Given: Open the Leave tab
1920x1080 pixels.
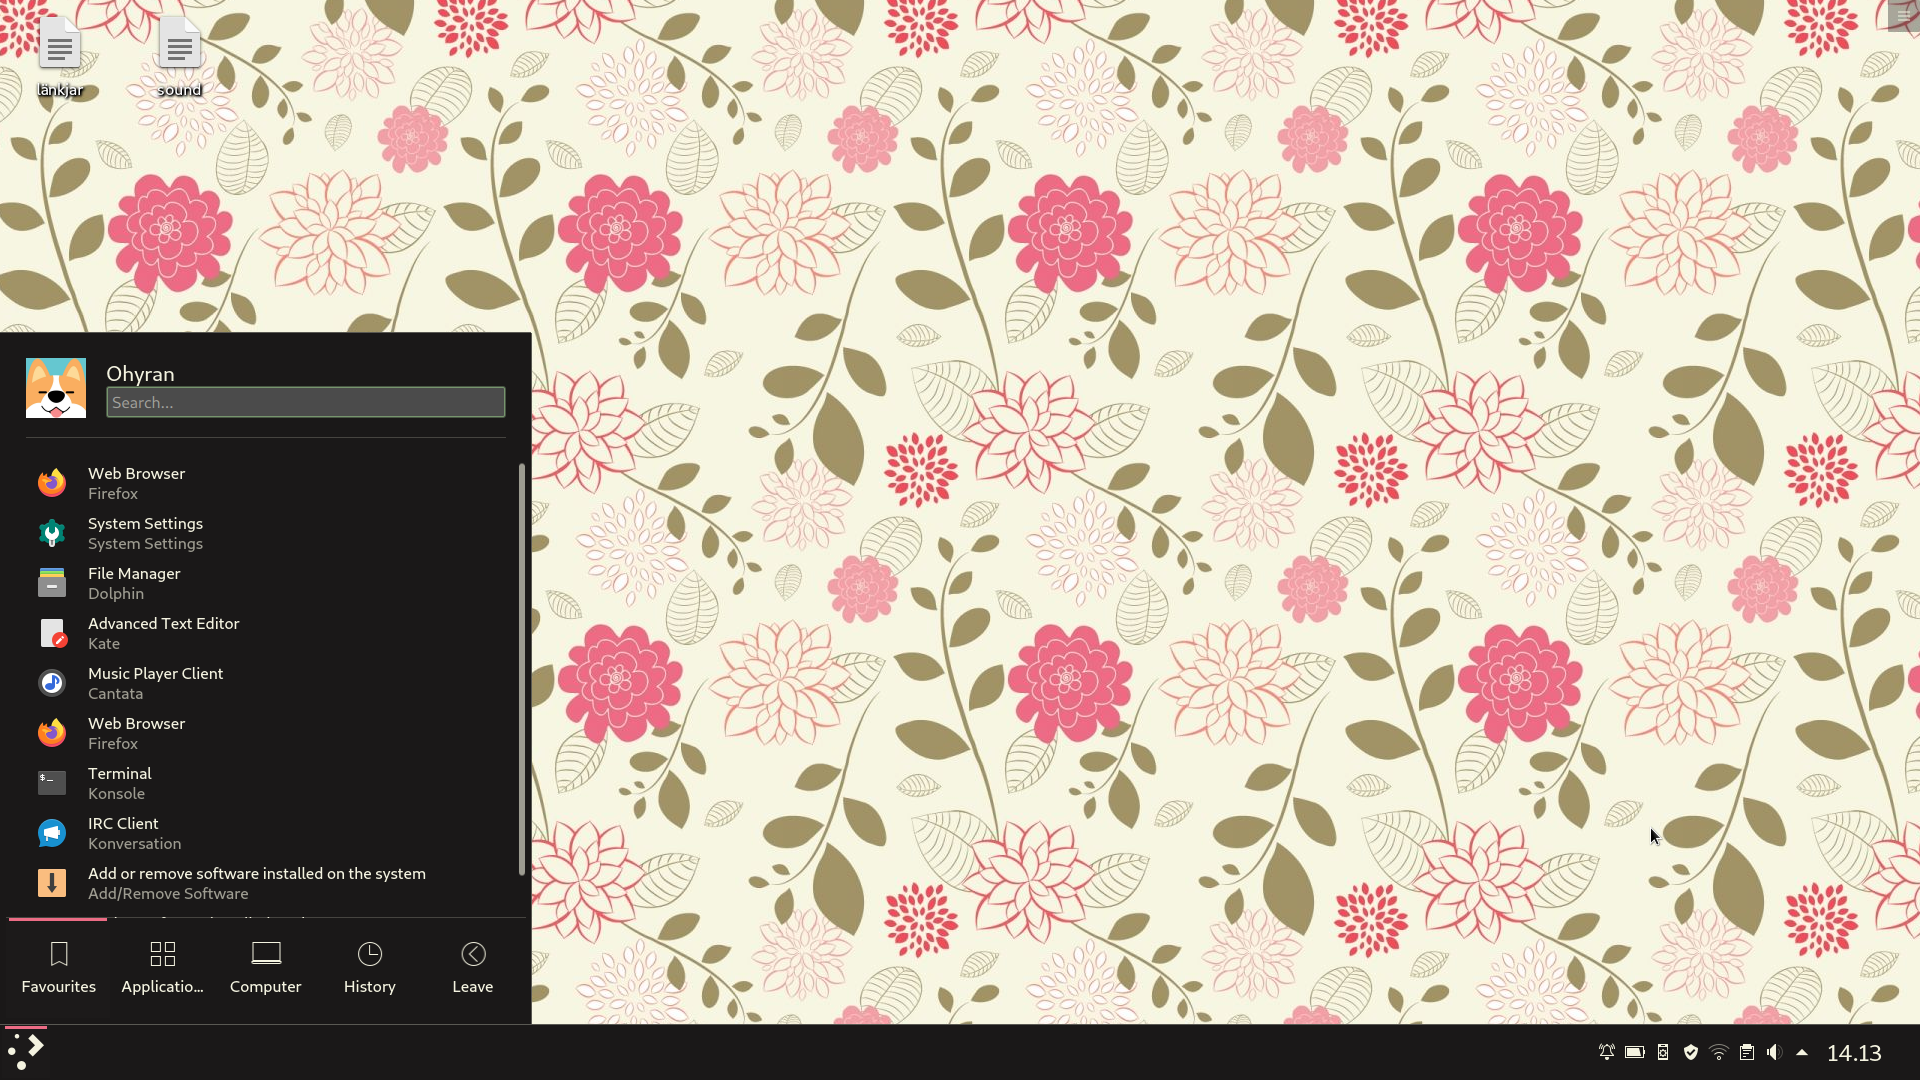Looking at the screenshot, I should [473, 968].
